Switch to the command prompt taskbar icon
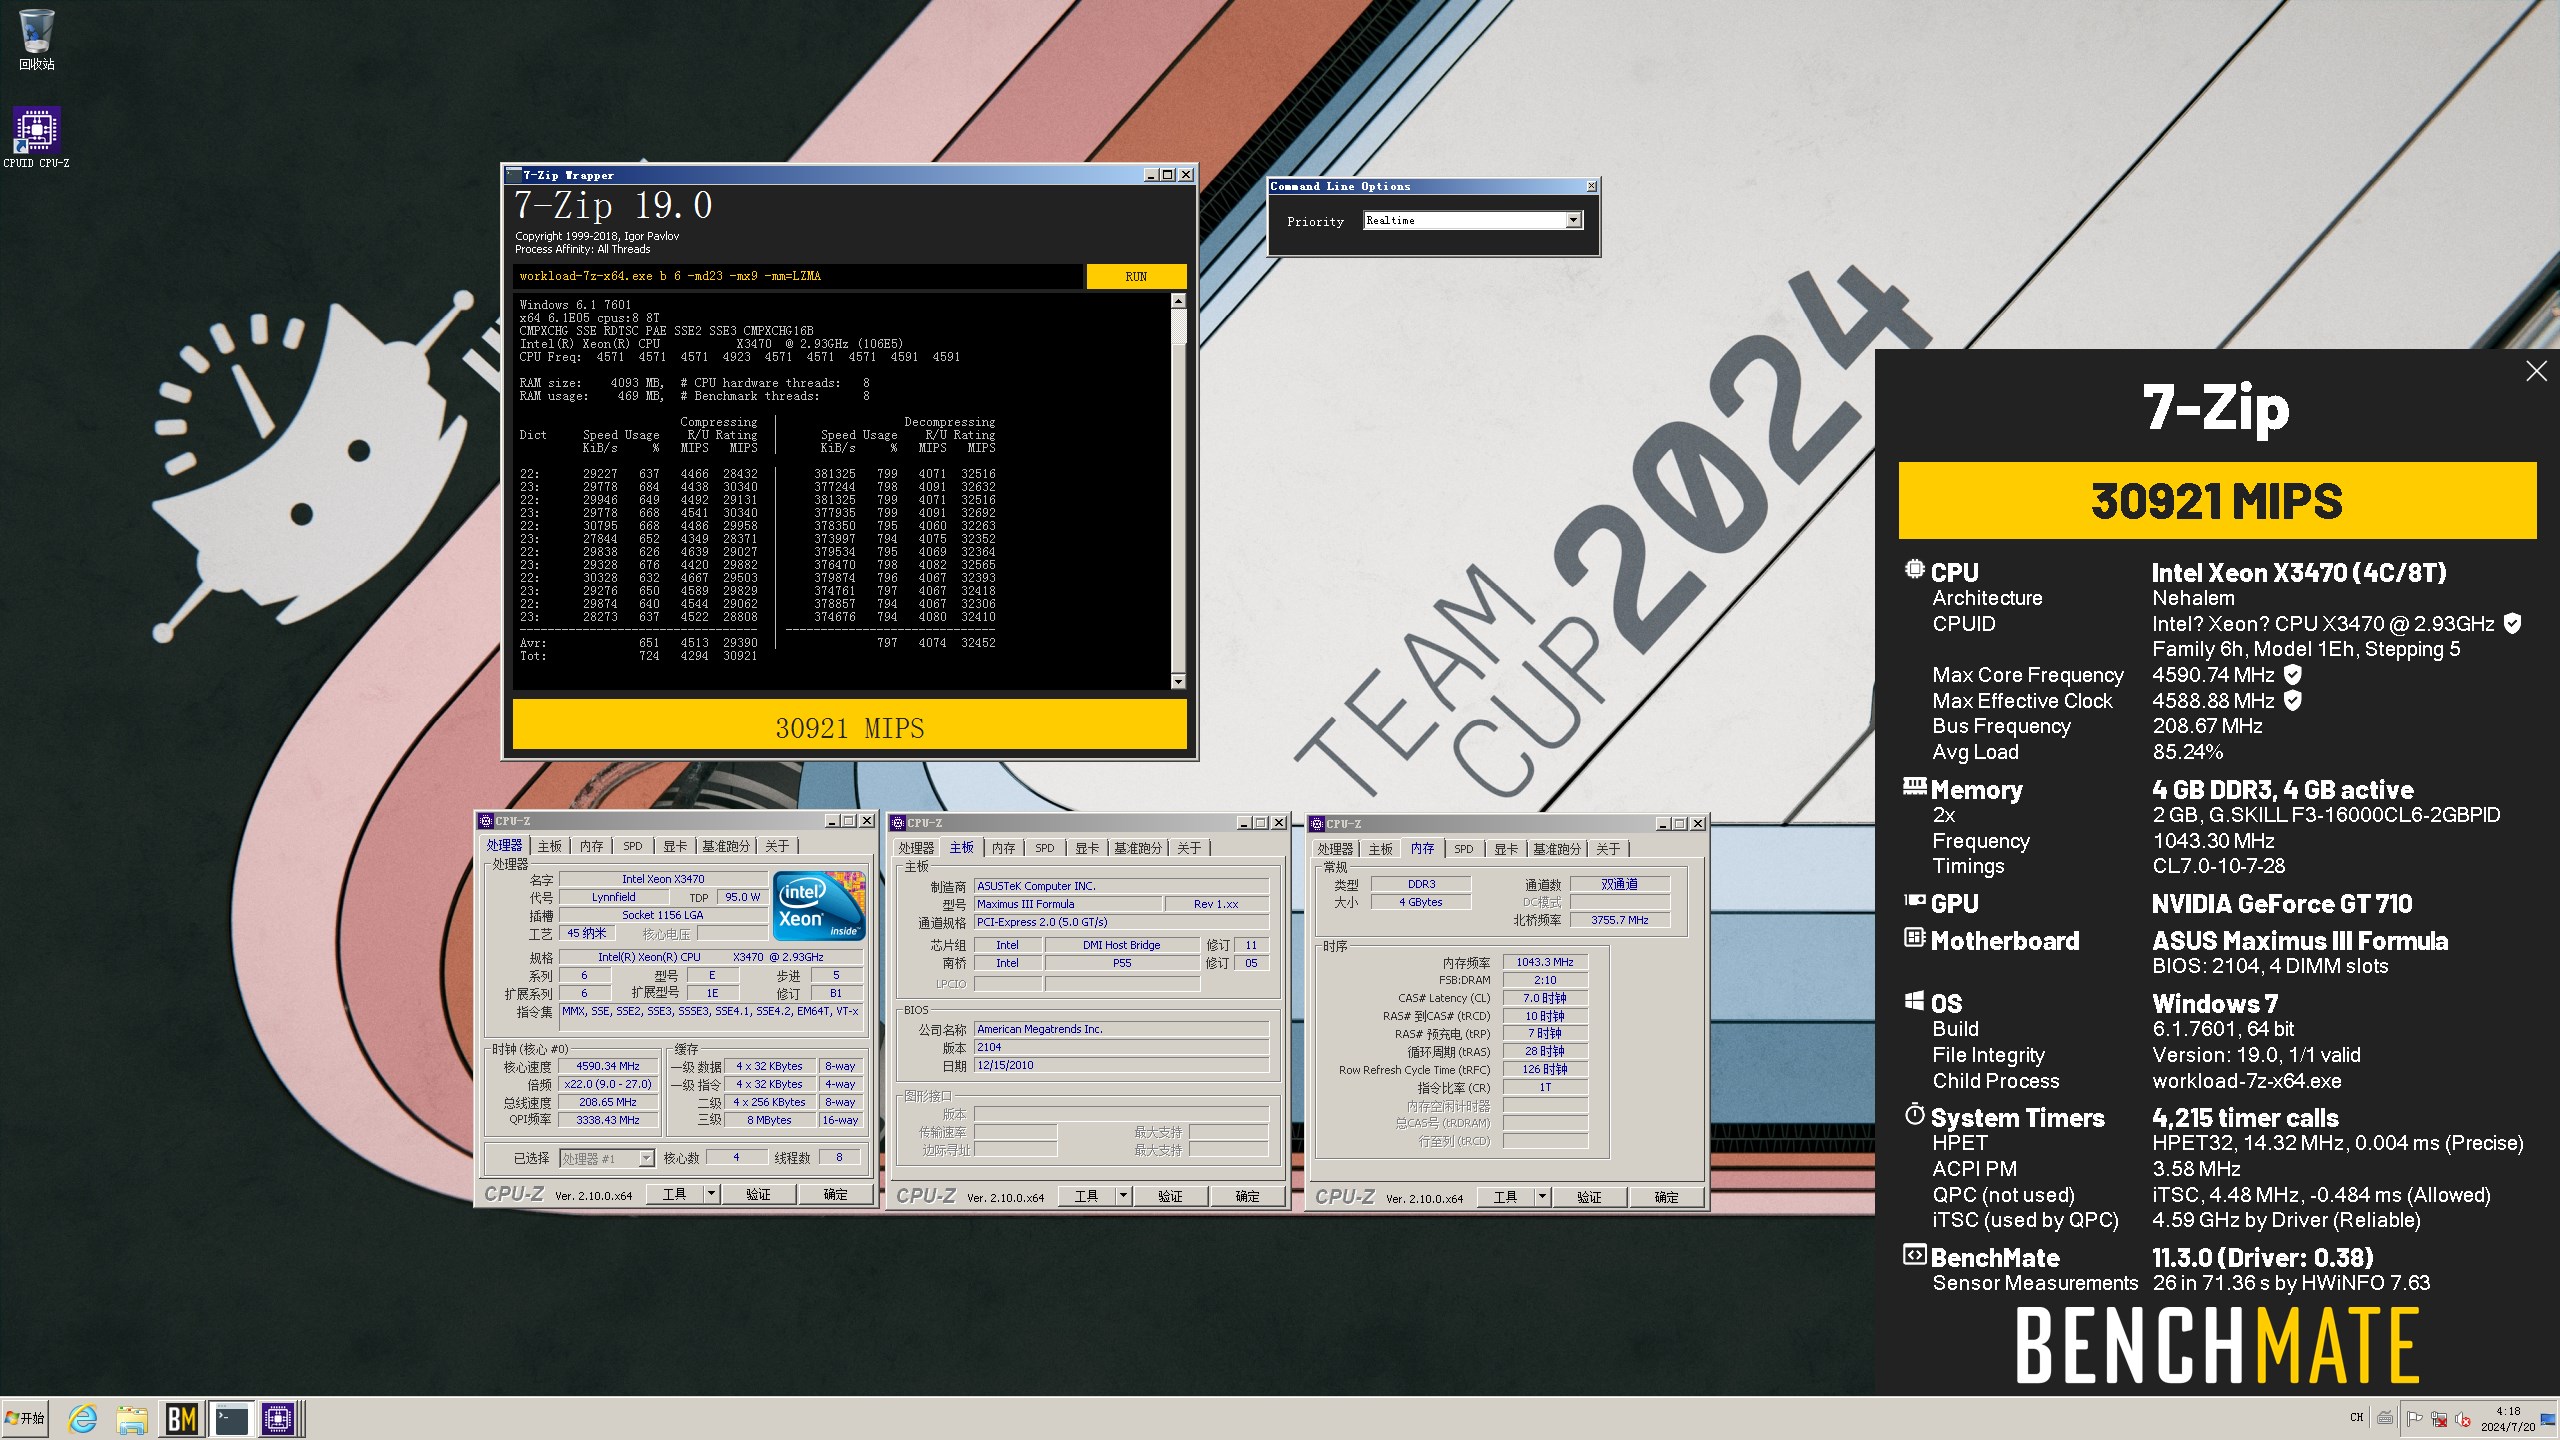 [x=231, y=1419]
